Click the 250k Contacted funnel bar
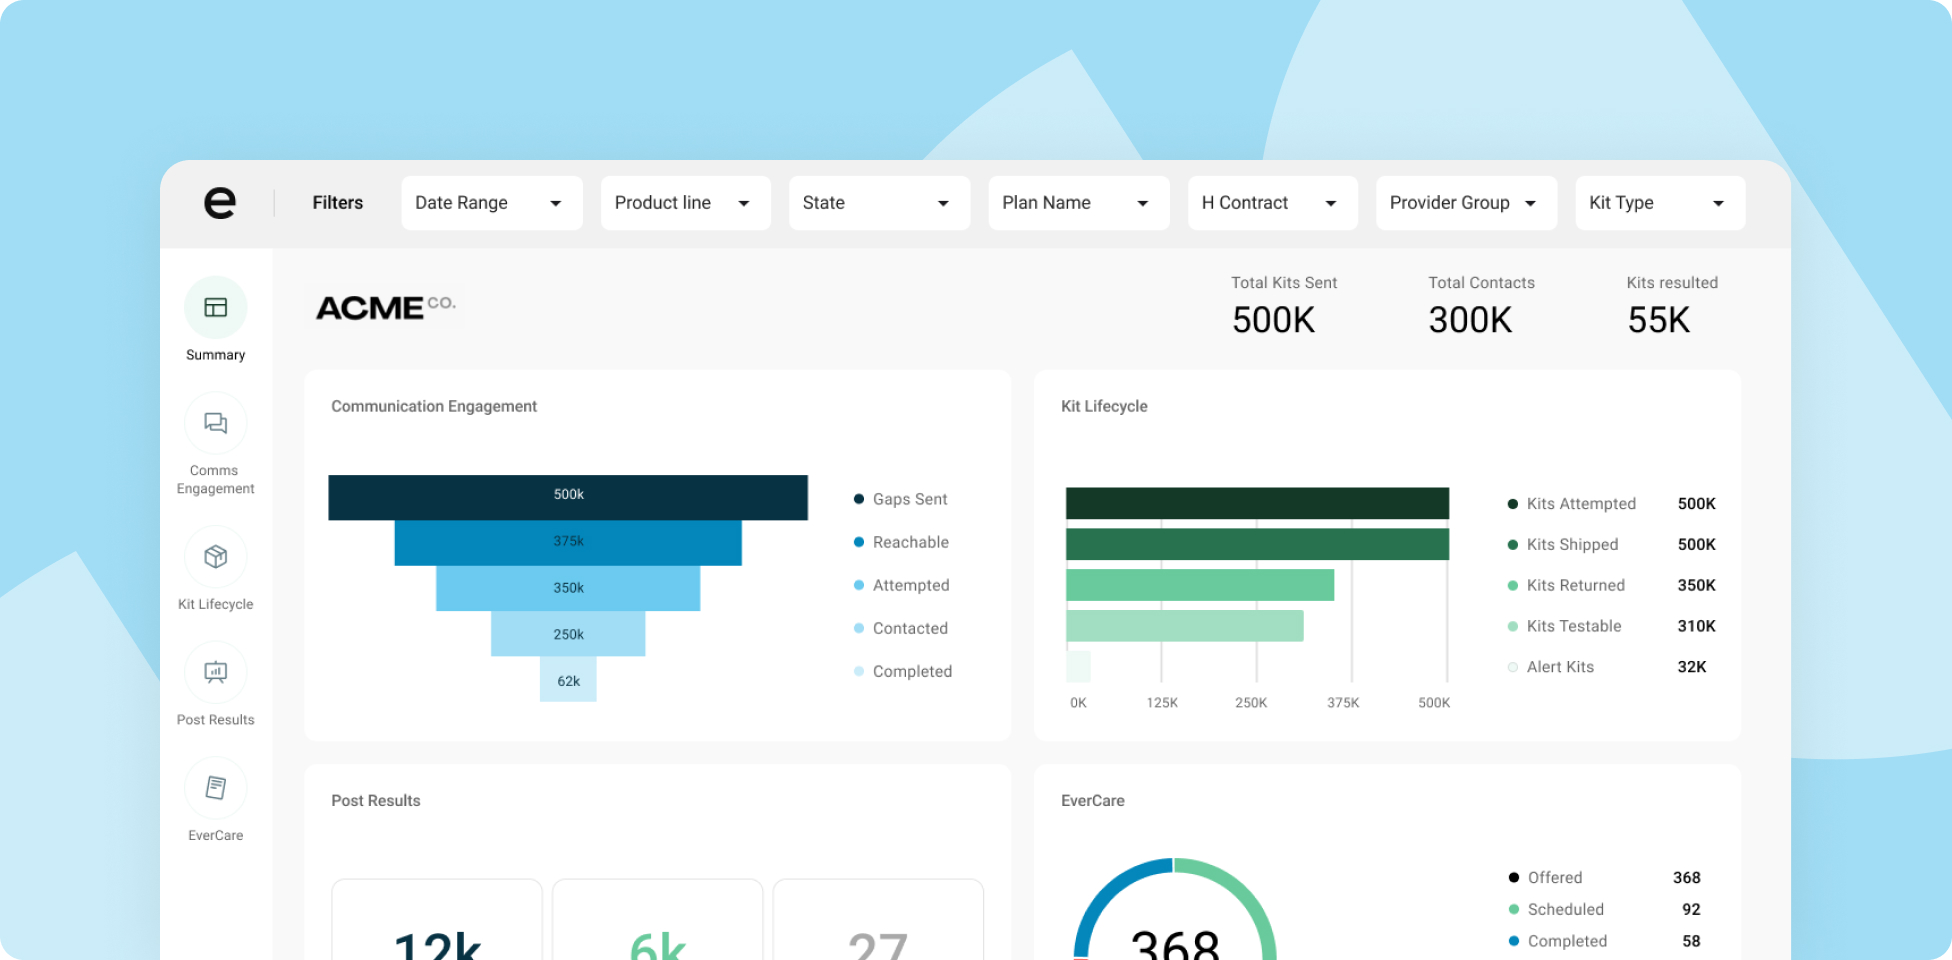This screenshot has width=1952, height=960. [568, 634]
